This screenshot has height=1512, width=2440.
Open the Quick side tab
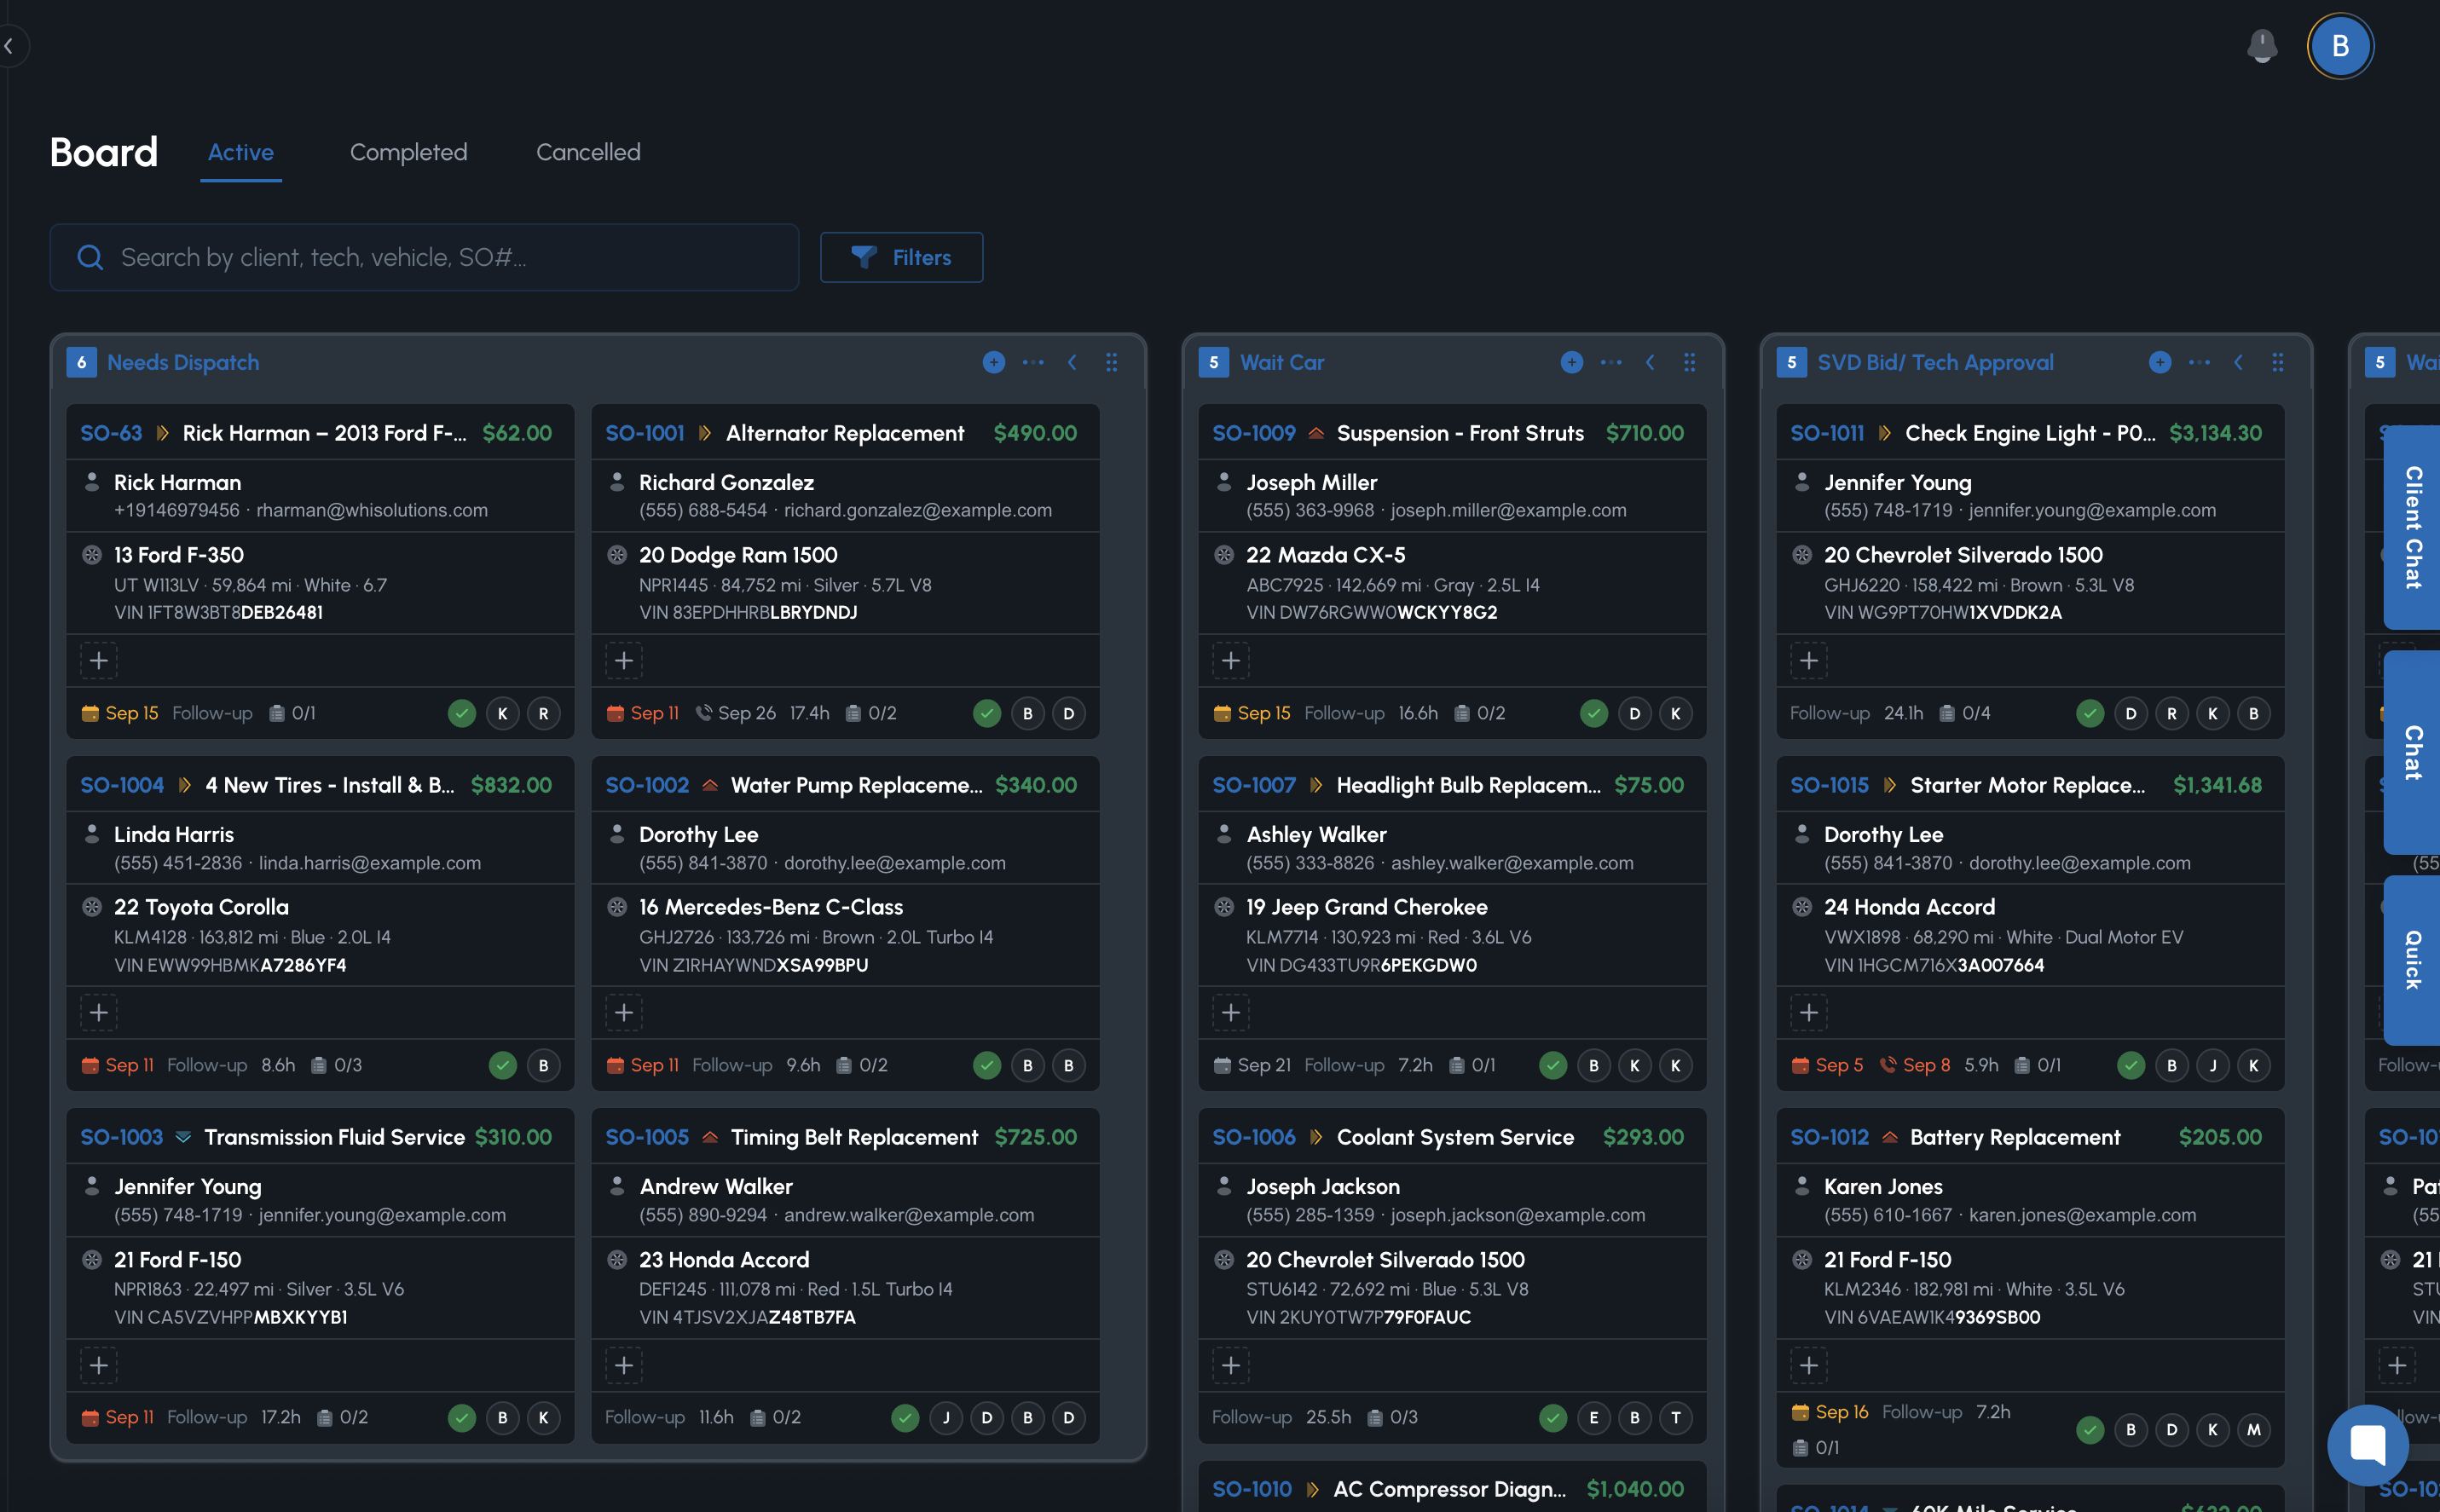(x=2412, y=960)
